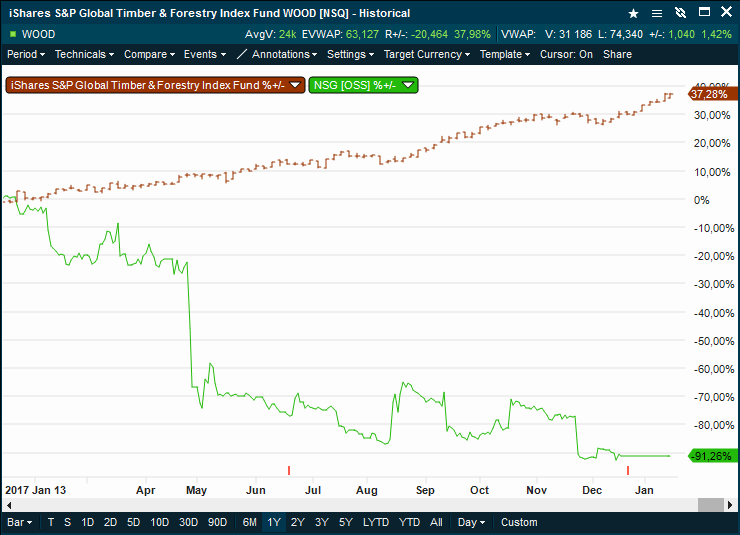The width and height of the screenshot is (740, 535).
Task: Open the Target Currency dropdown
Action: pos(427,54)
